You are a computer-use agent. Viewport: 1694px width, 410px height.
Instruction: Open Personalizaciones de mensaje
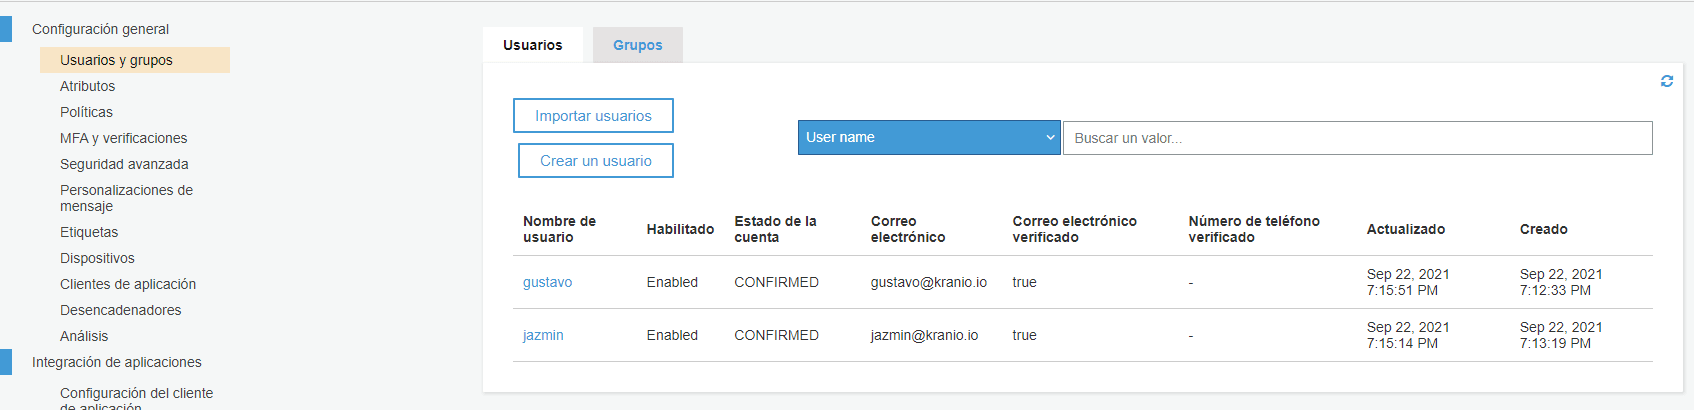tap(127, 198)
